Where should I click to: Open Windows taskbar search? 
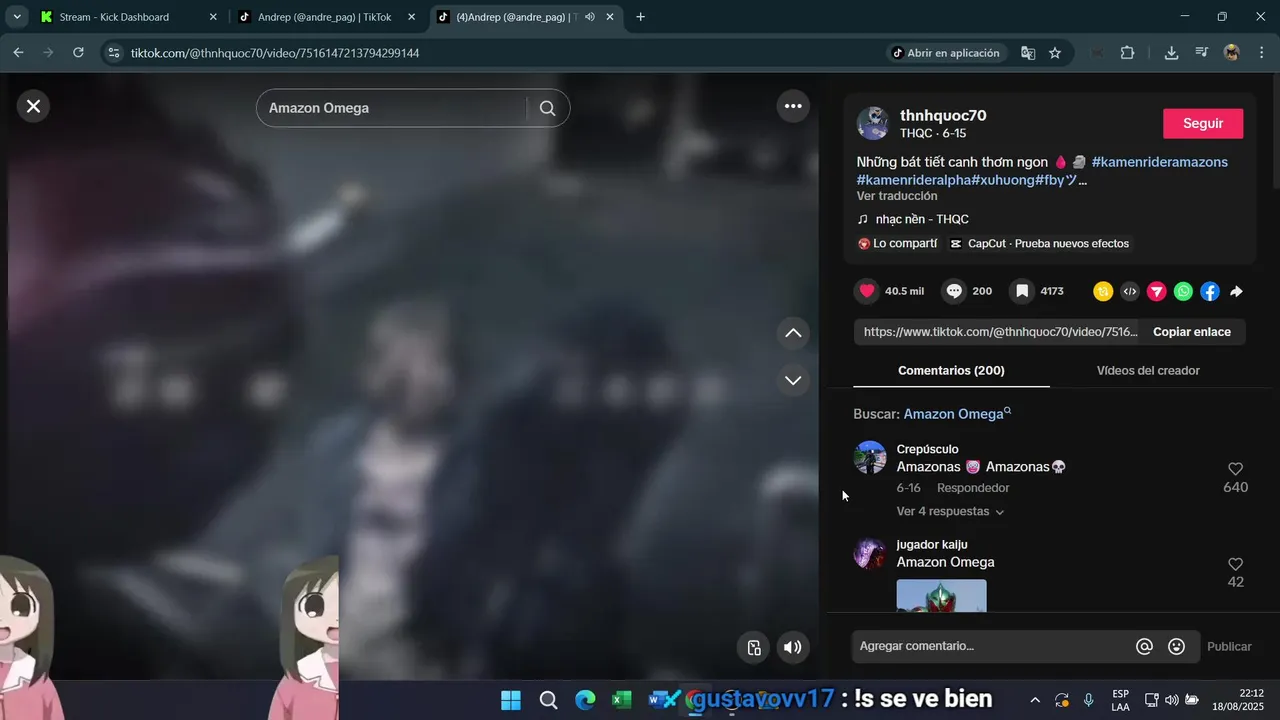548,700
